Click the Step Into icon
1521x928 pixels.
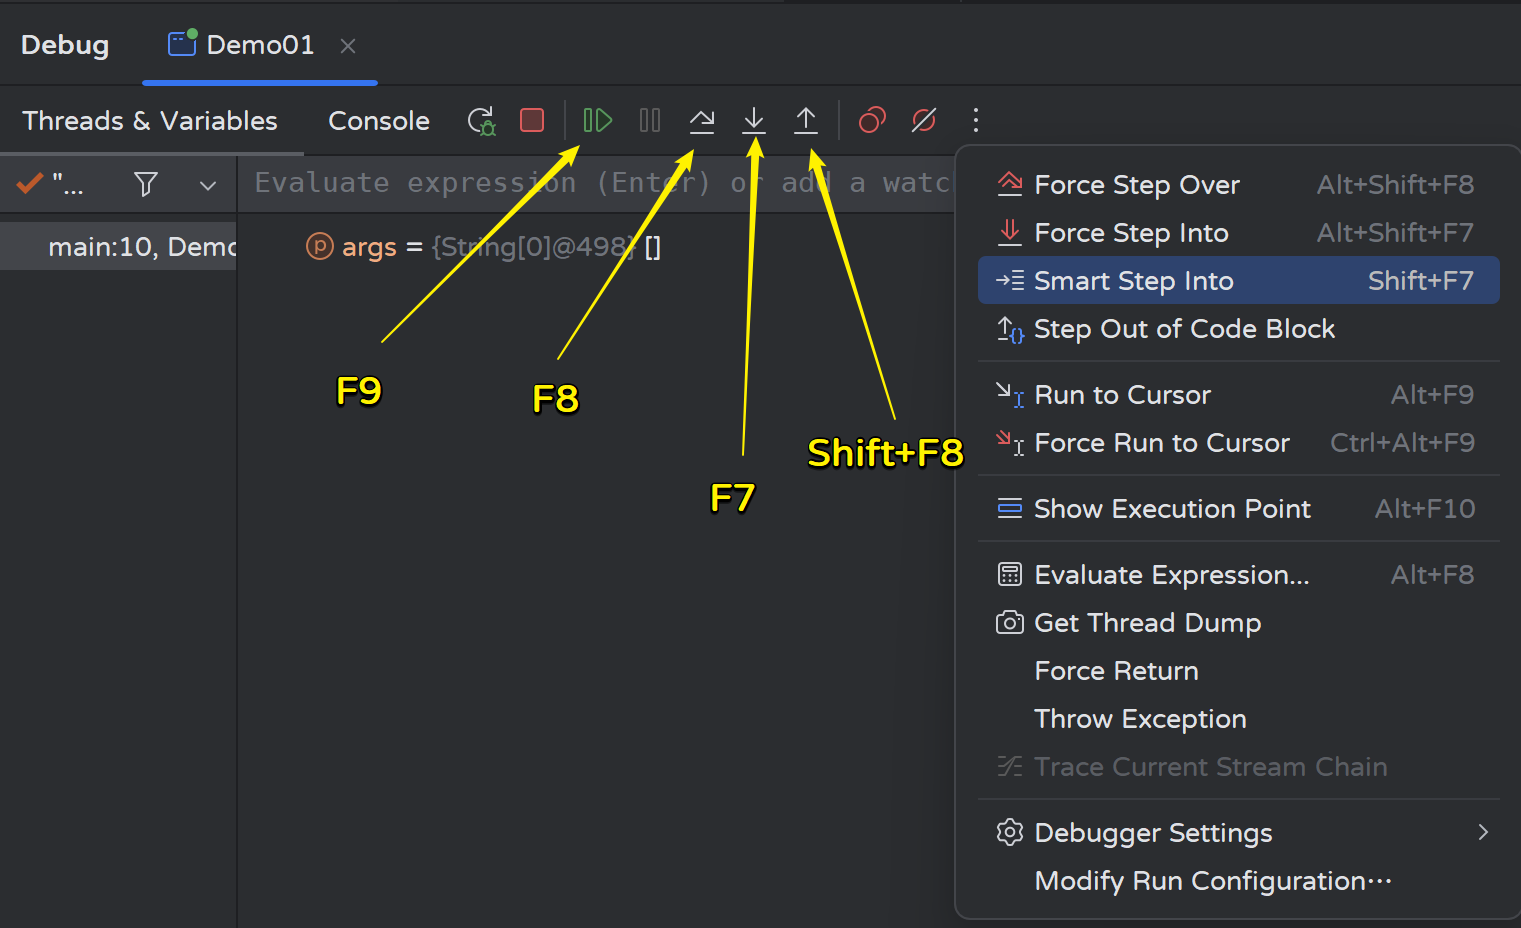[754, 121]
